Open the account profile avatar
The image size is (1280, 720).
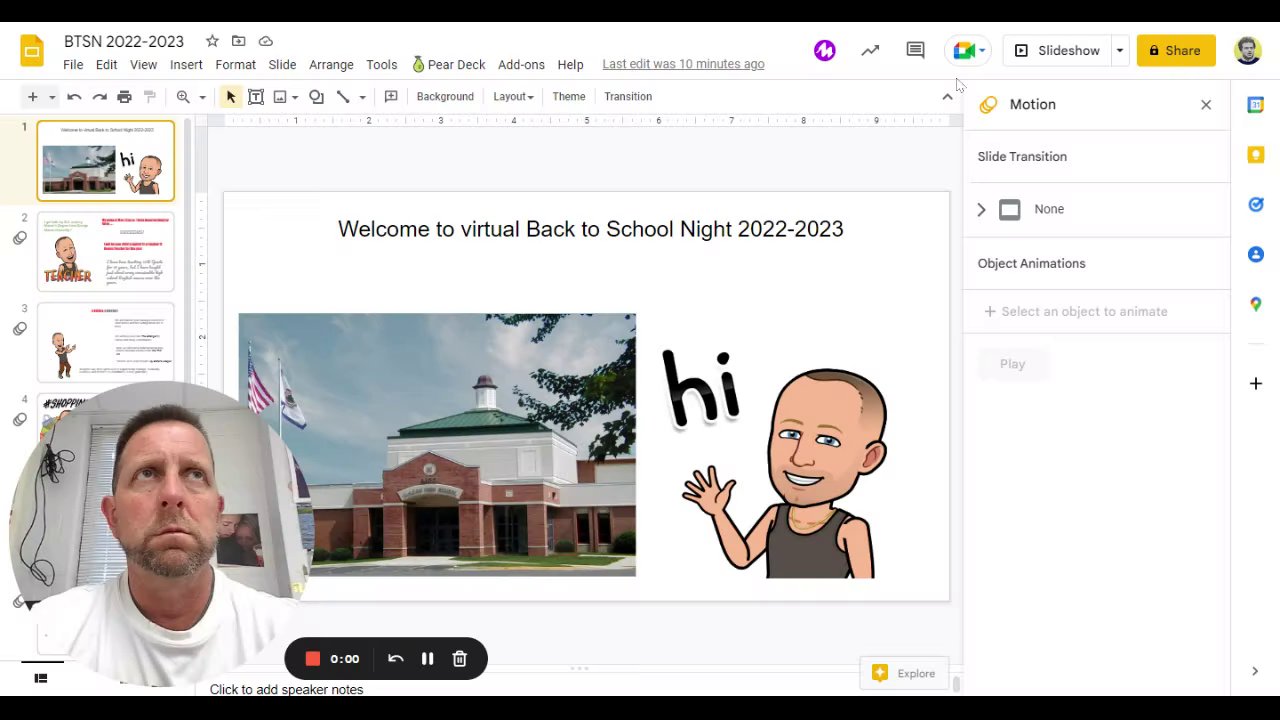(x=1247, y=50)
